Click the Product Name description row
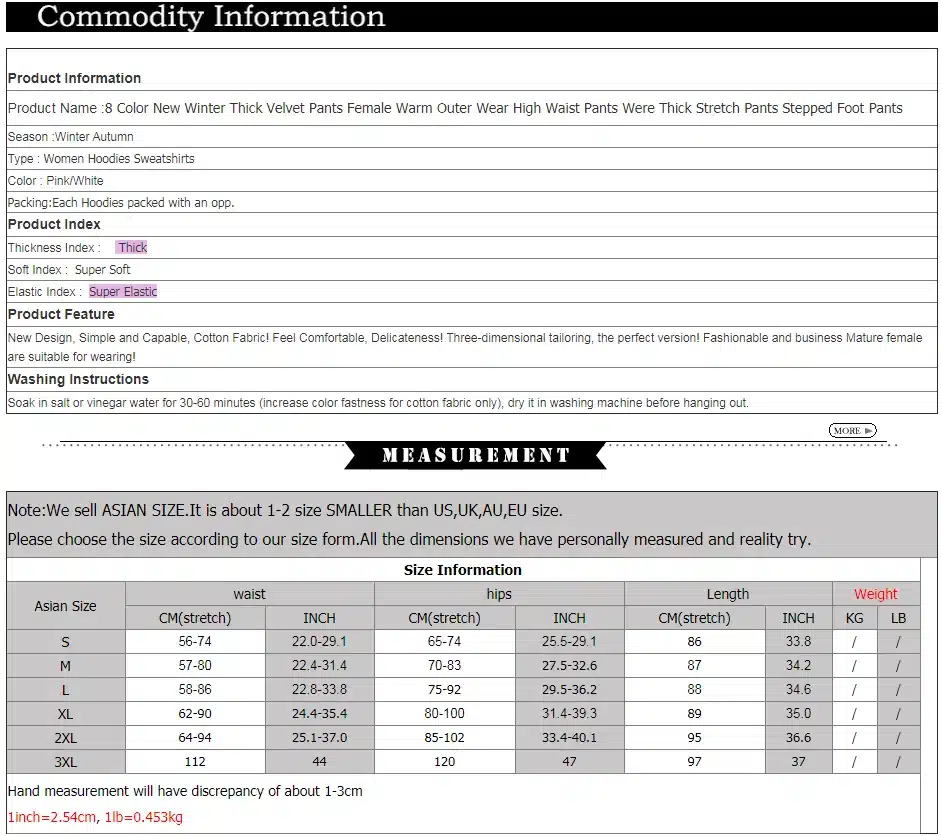This screenshot has width=942, height=836. [x=471, y=108]
